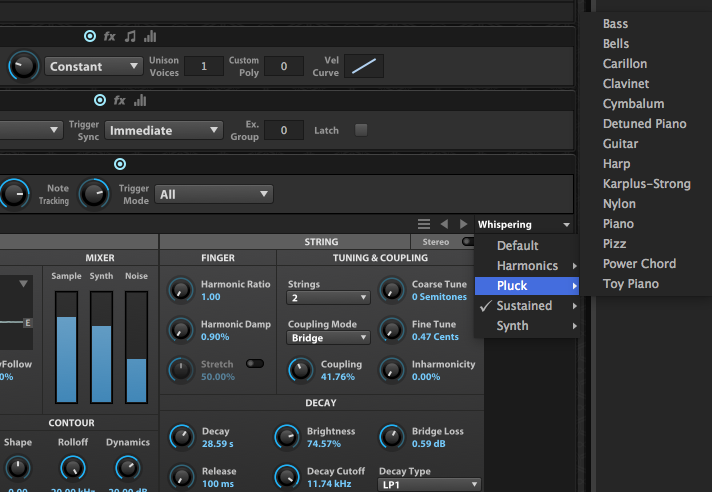This screenshot has width=712, height=492.
Task: Click the Unison Voices value field
Action: point(204,66)
